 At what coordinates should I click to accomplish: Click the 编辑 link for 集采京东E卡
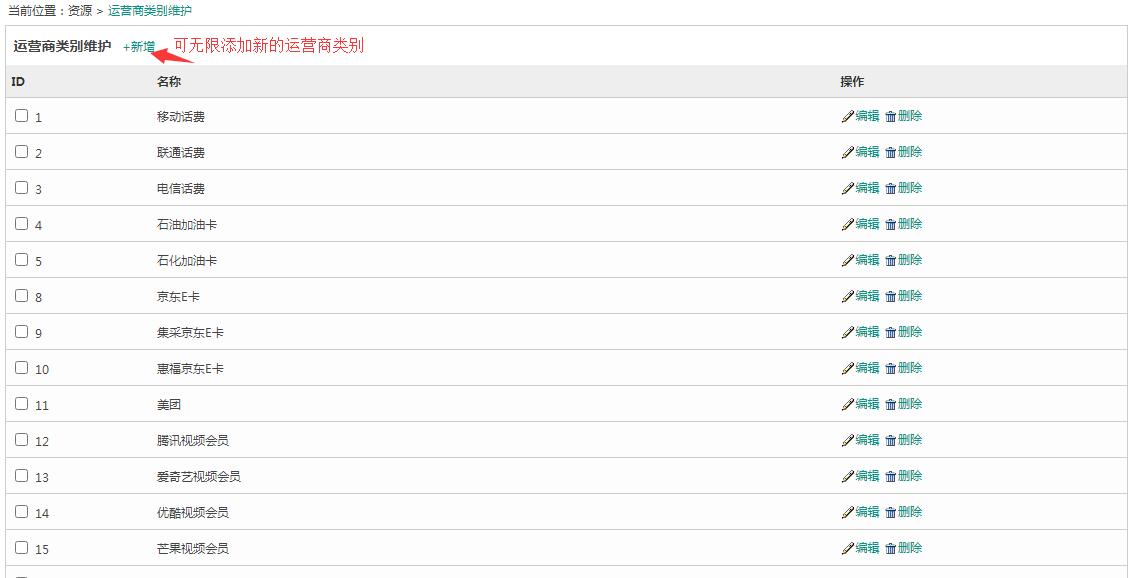click(868, 332)
